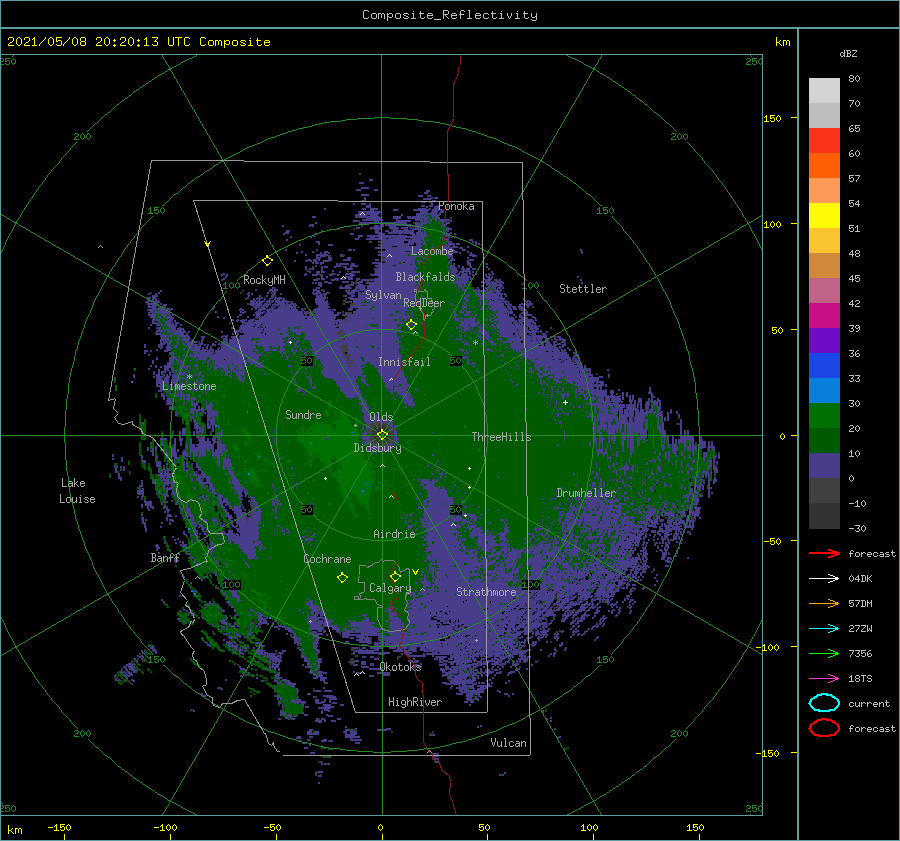The height and width of the screenshot is (841, 900).
Task: Click the Okotoks label
Action: [400, 666]
